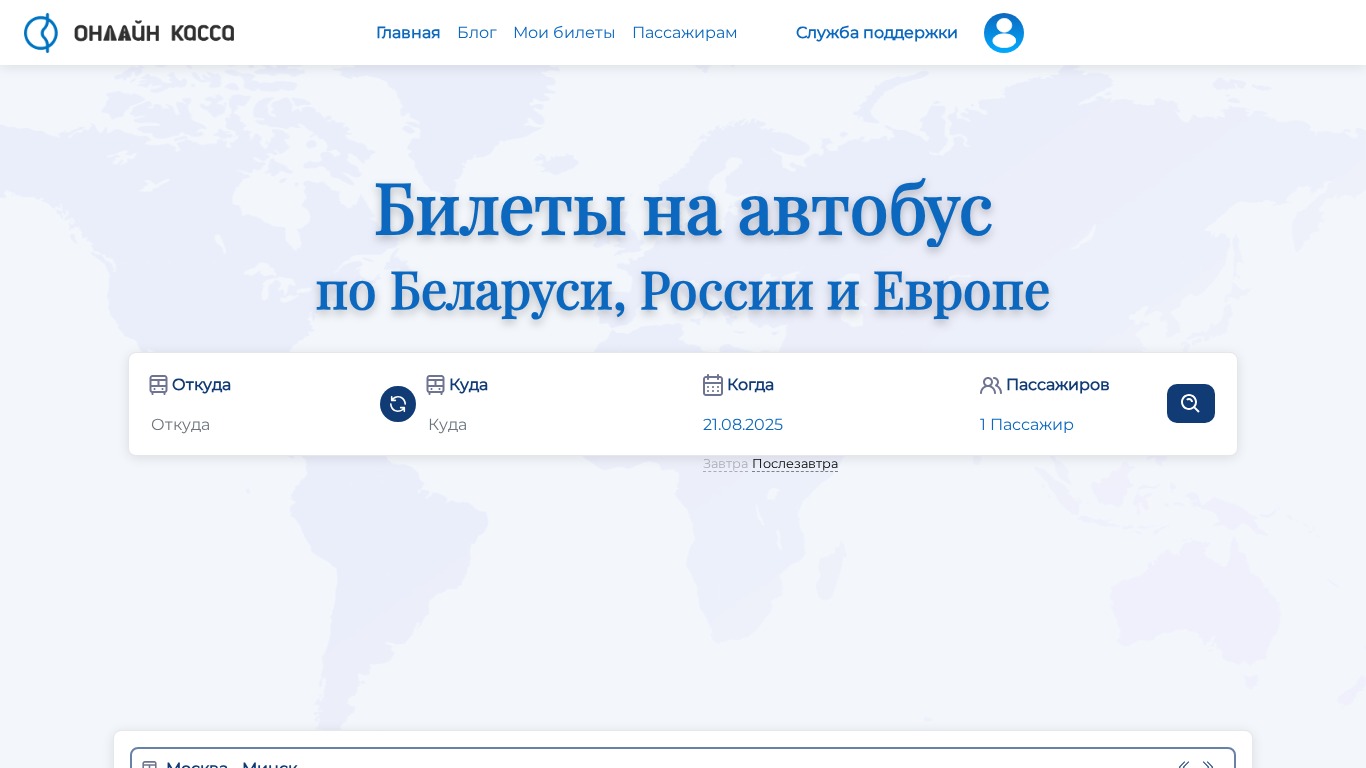
Task: Click the people icon beside Пассажиров
Action: (991, 385)
